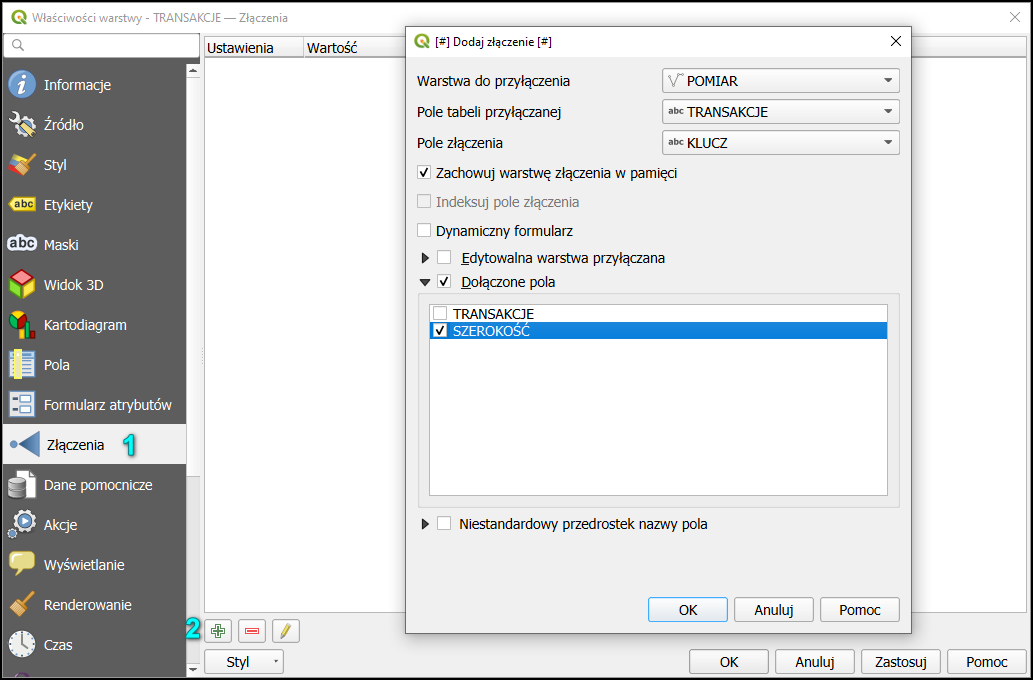Toggle Zachowuj warstwę złączenia w pamięci checkbox

[x=424, y=173]
